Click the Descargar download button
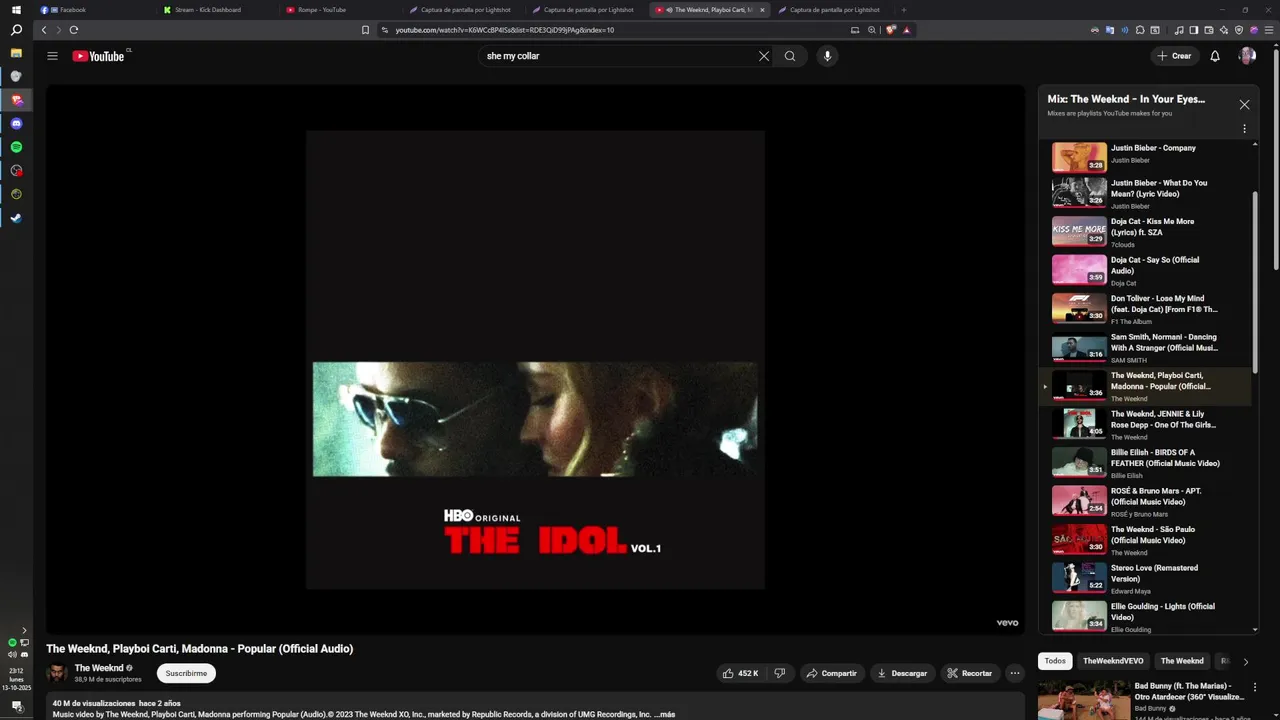Image resolution: width=1280 pixels, height=720 pixels. pyautogui.click(x=903, y=673)
